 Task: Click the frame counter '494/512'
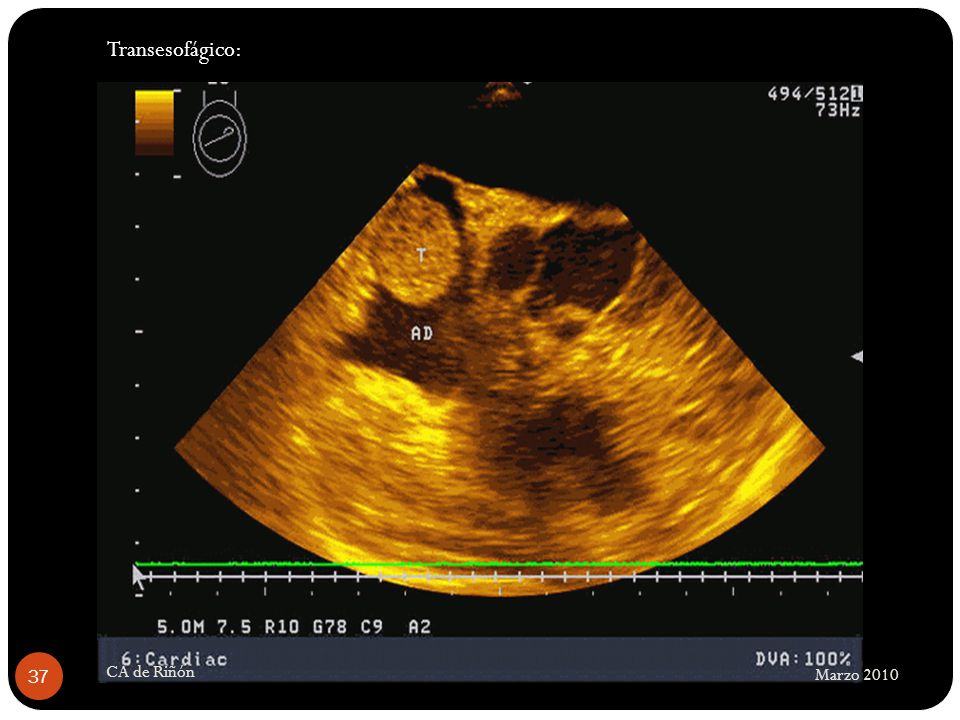(809, 94)
